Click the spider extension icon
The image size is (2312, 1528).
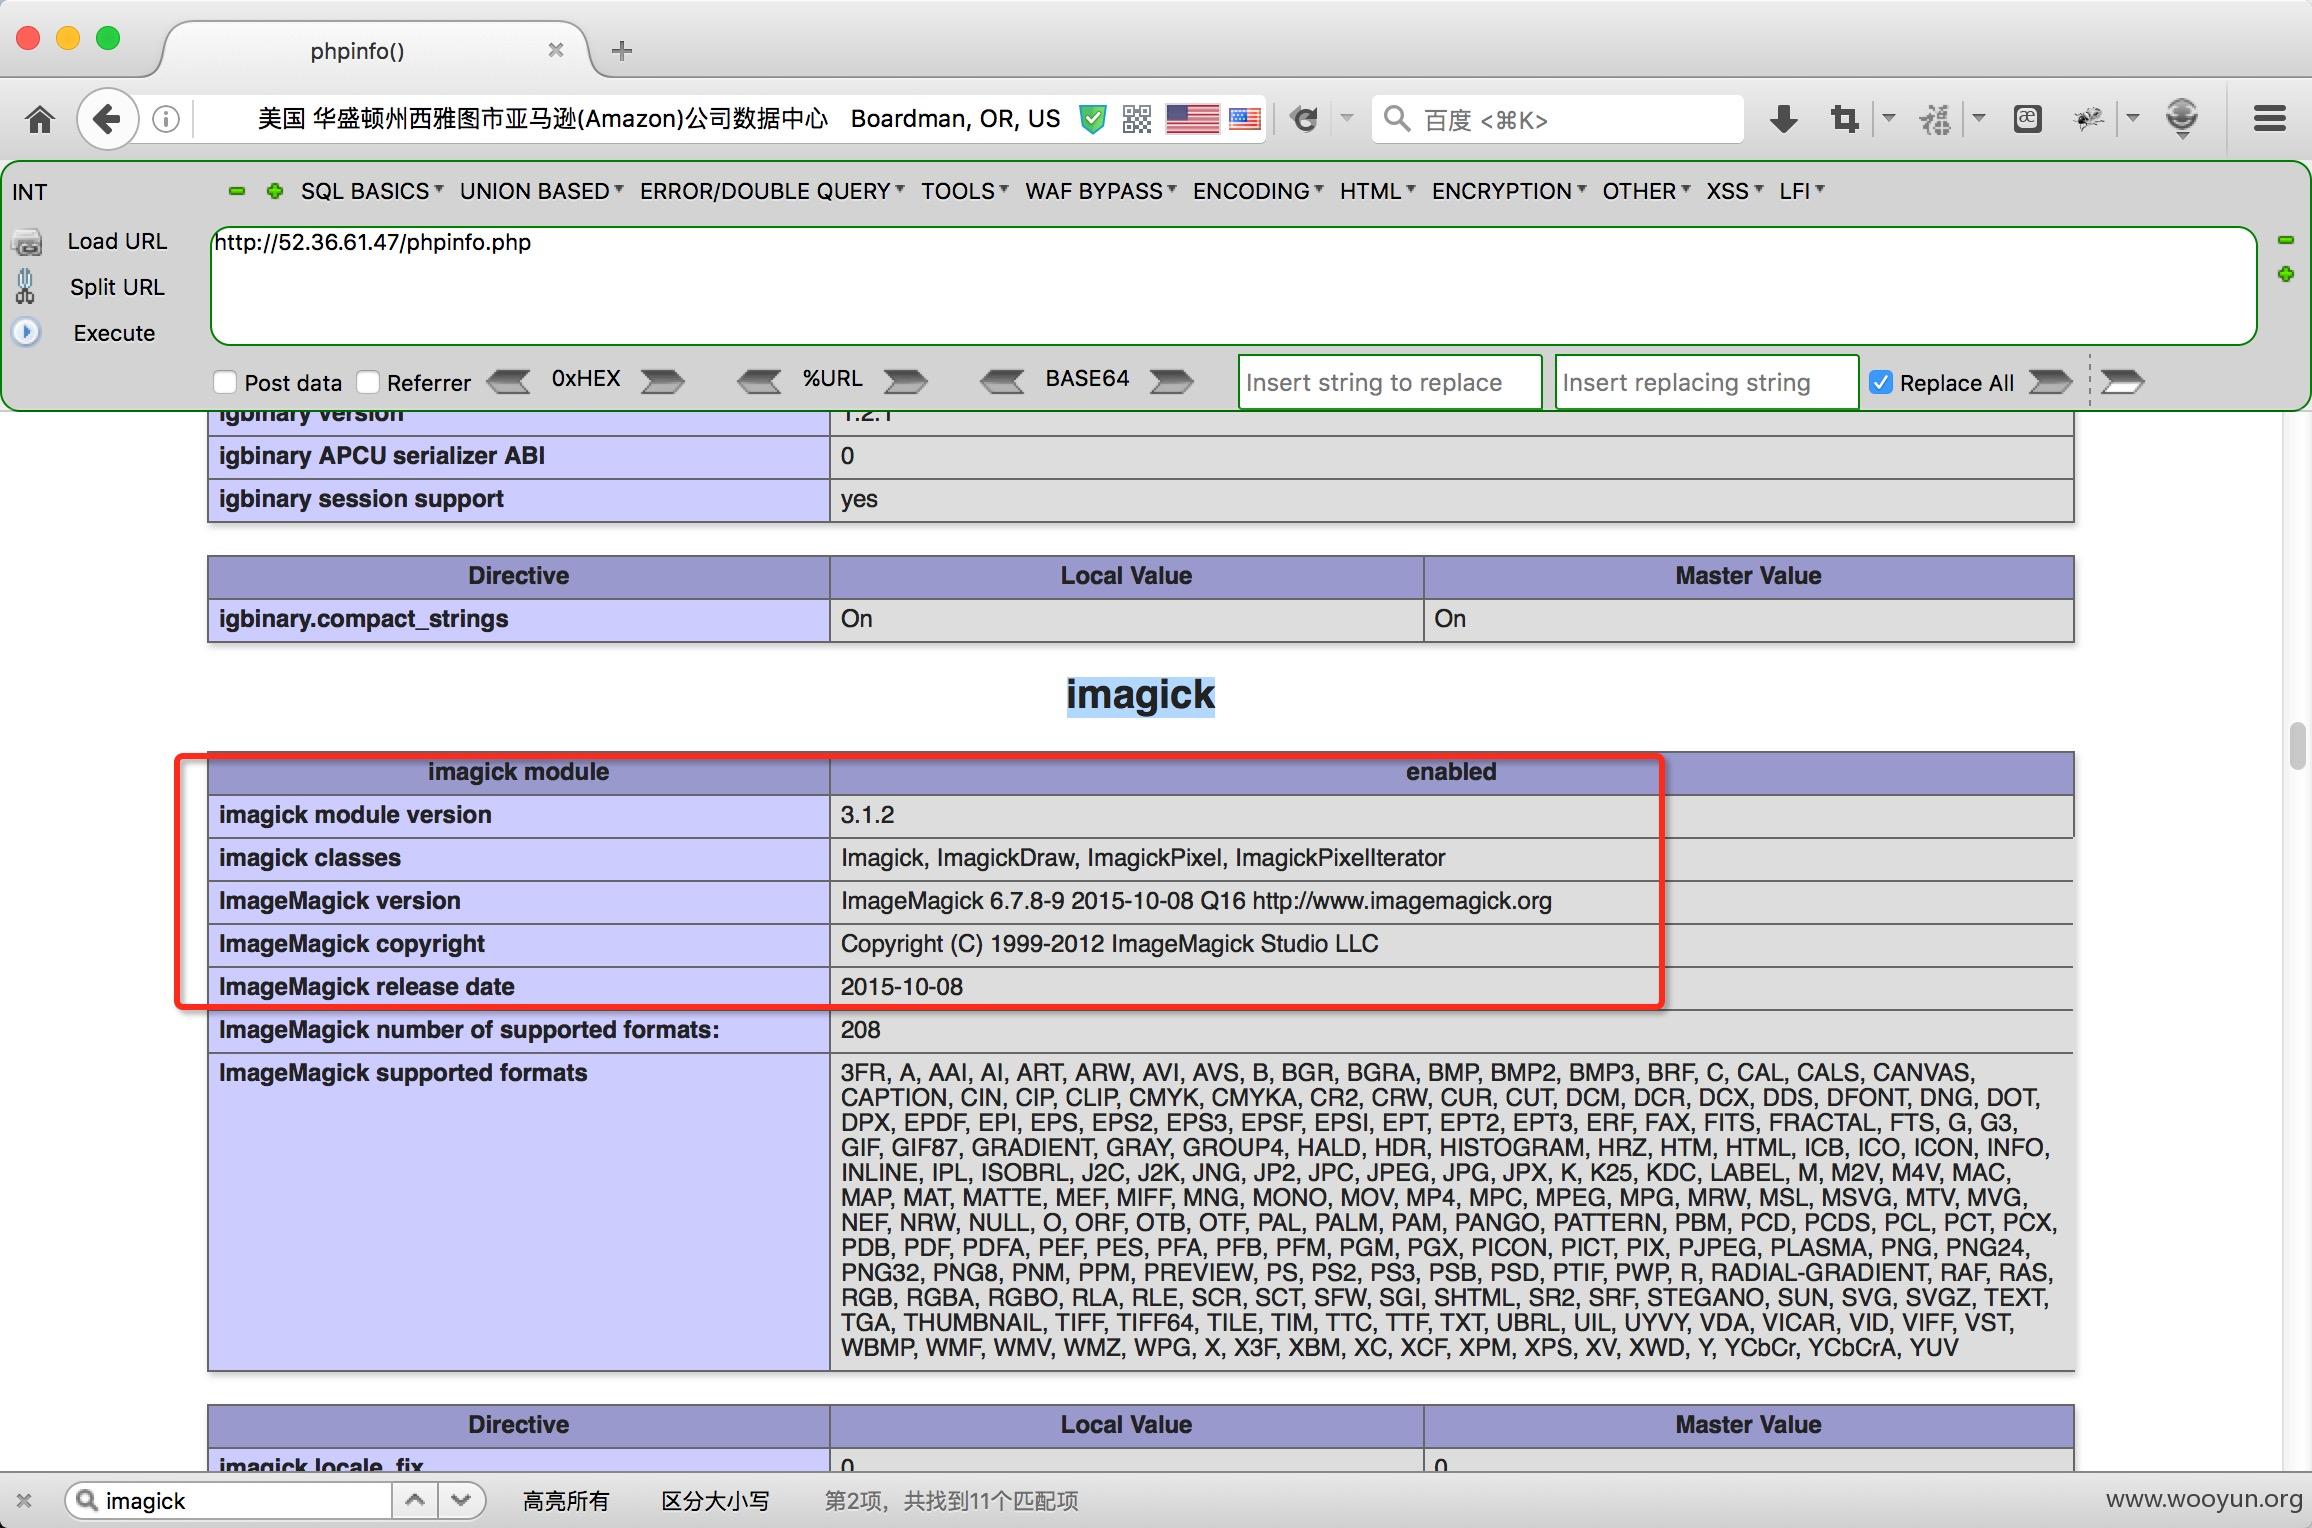coord(2088,120)
